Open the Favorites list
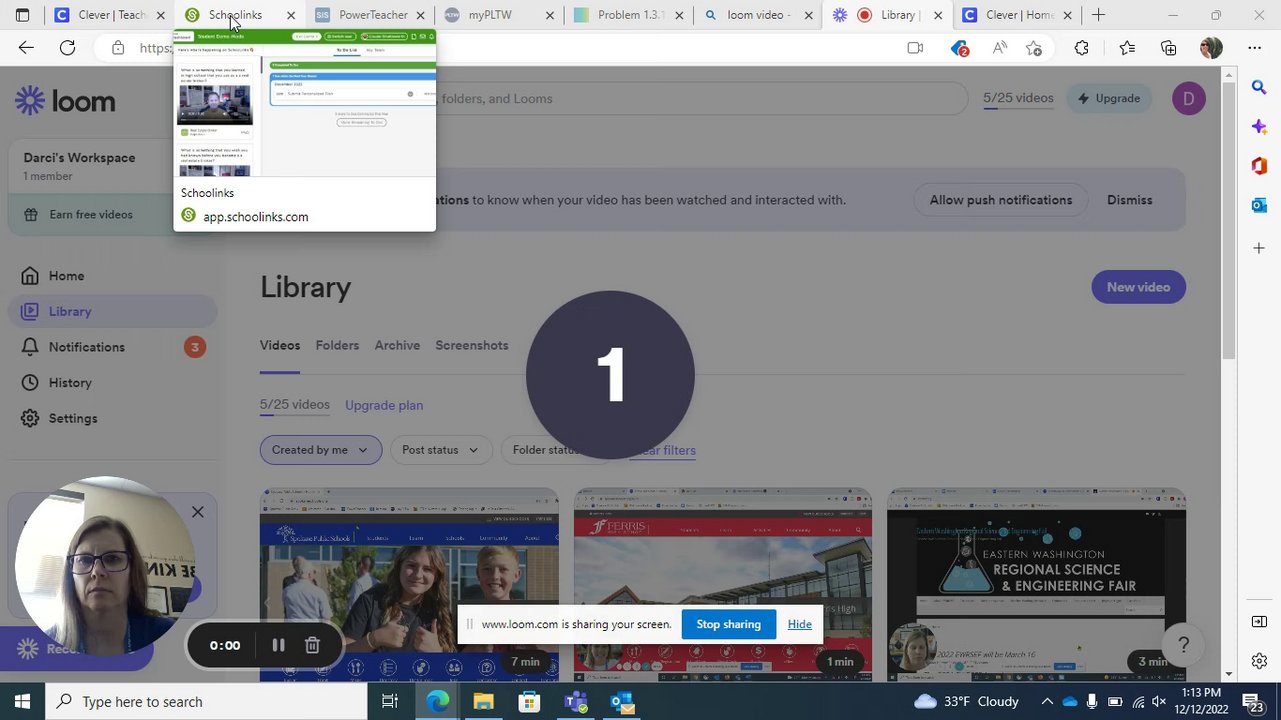This screenshot has height=720, width=1281. (x=1127, y=48)
